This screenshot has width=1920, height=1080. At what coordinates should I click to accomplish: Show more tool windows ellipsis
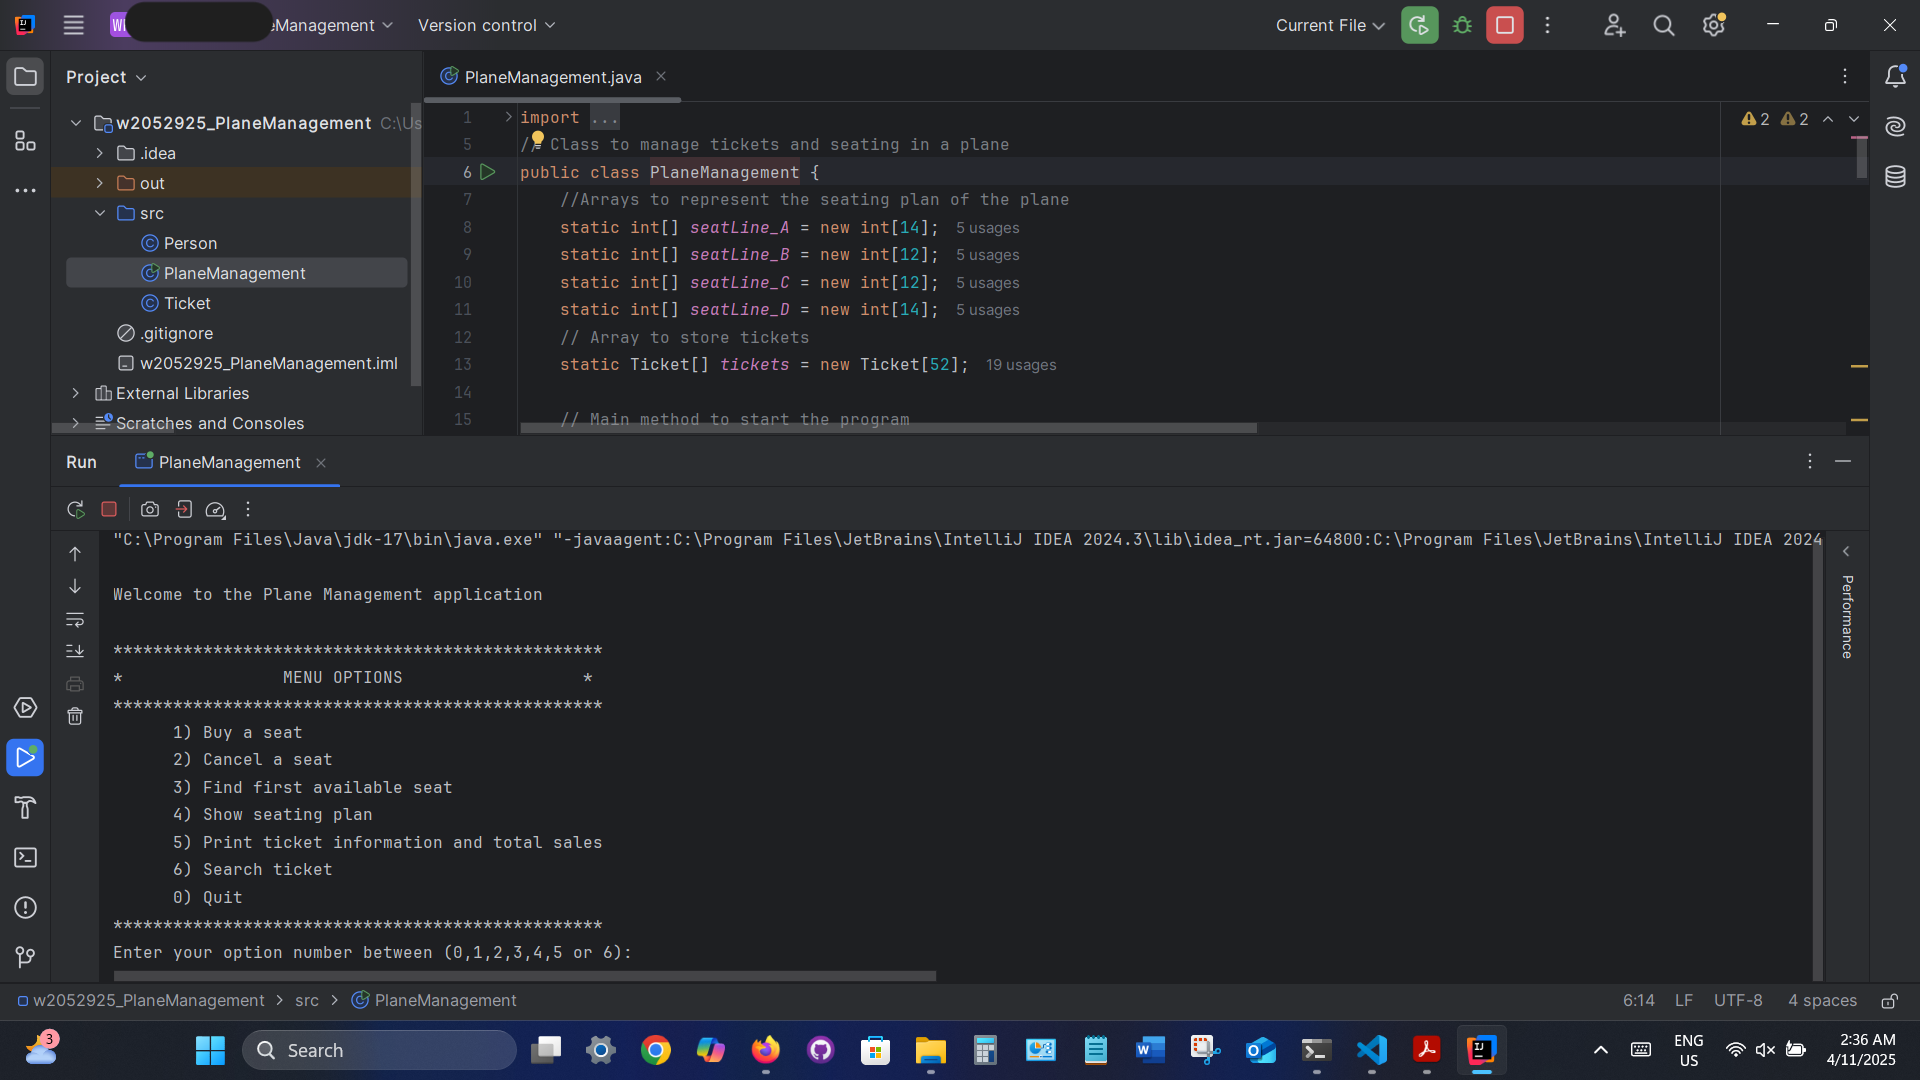[25, 190]
